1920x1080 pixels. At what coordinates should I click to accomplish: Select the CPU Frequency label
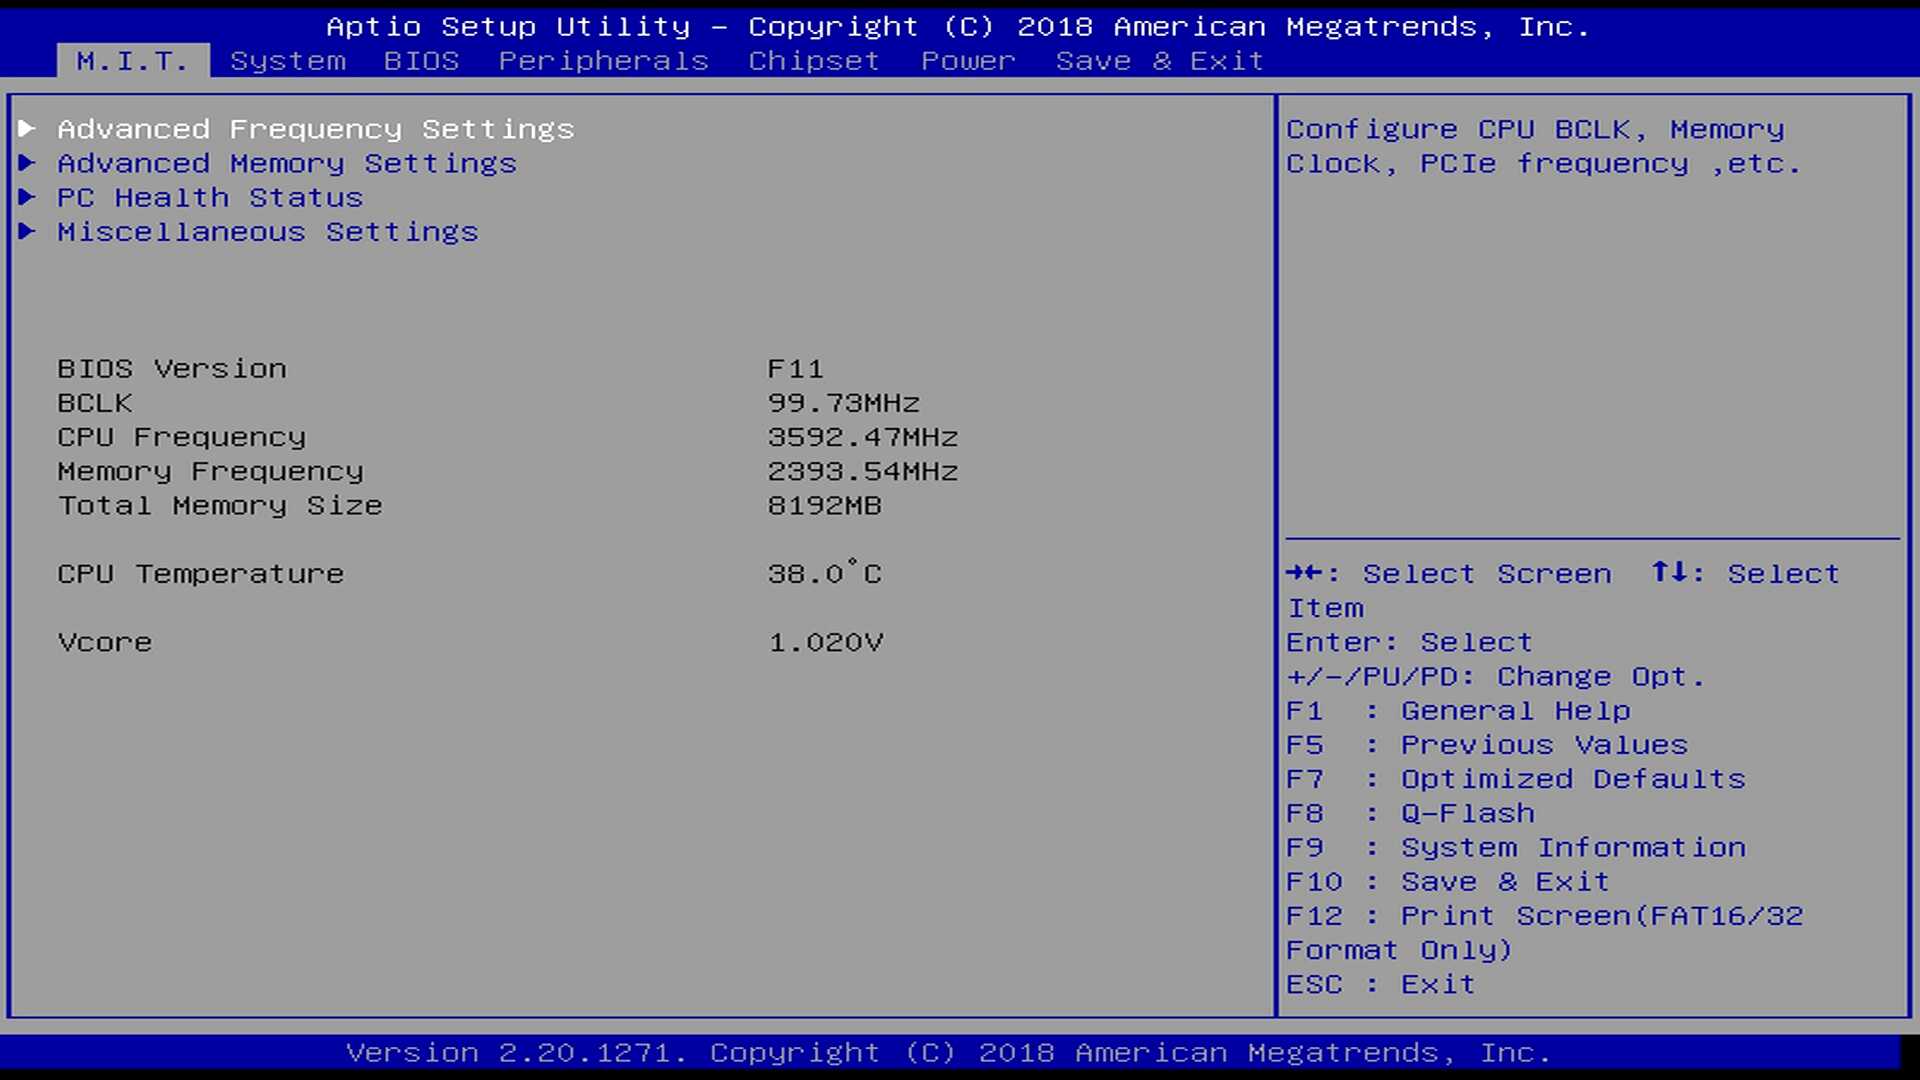pyautogui.click(x=182, y=437)
